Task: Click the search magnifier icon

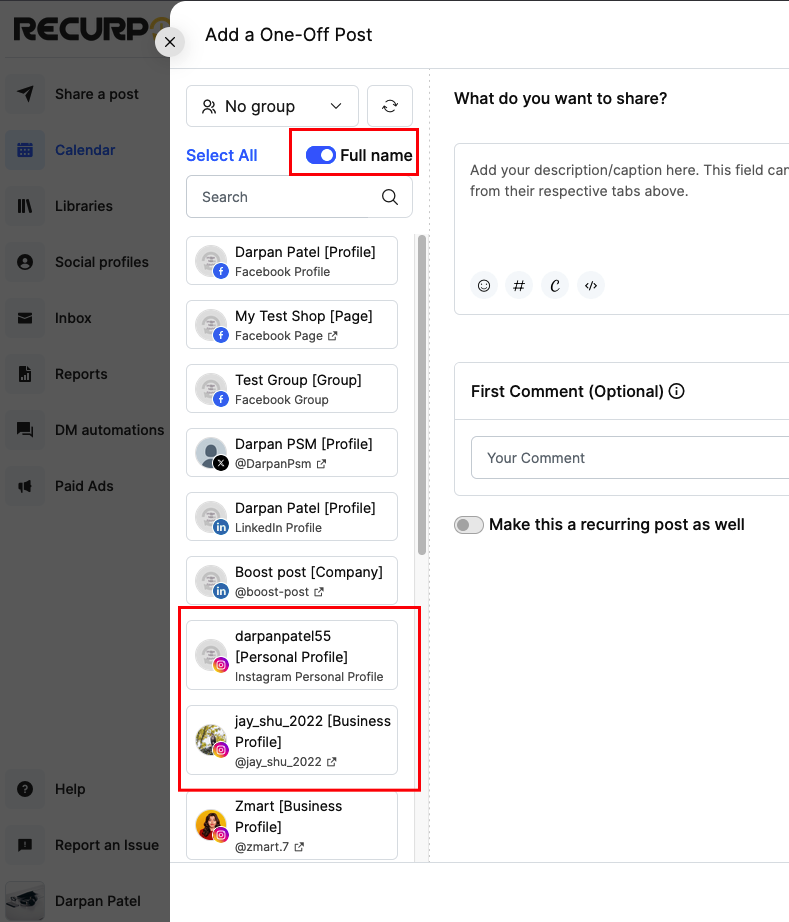Action: click(390, 197)
